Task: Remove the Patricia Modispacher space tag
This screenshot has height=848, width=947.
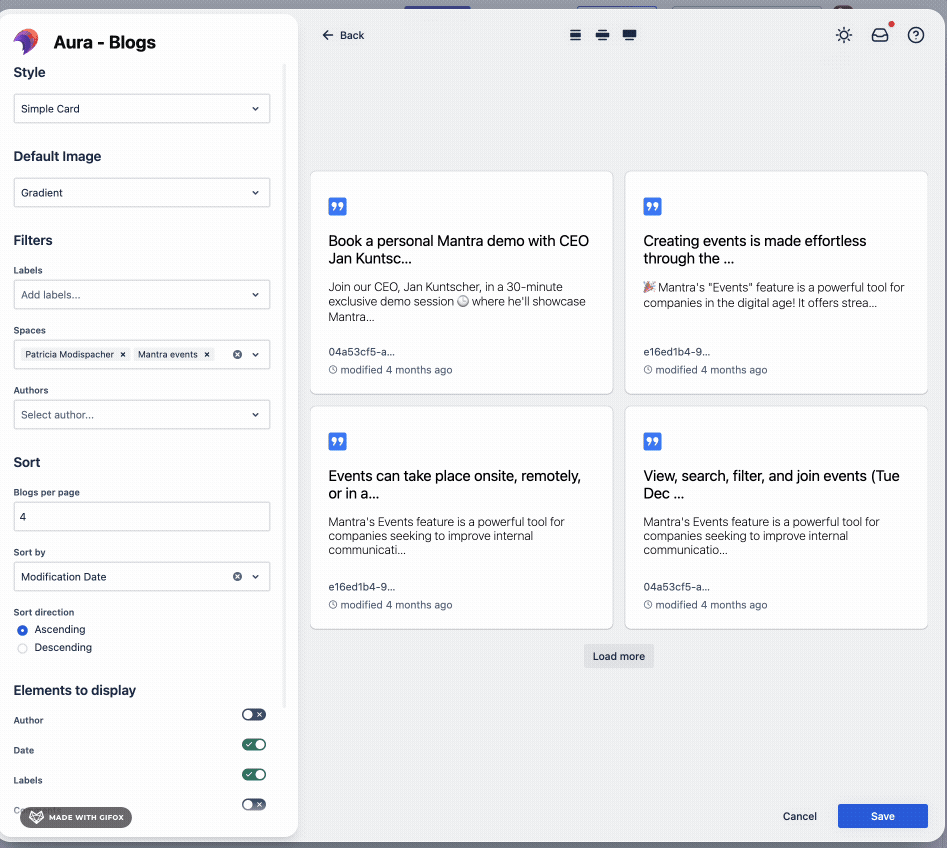Action: (123, 355)
